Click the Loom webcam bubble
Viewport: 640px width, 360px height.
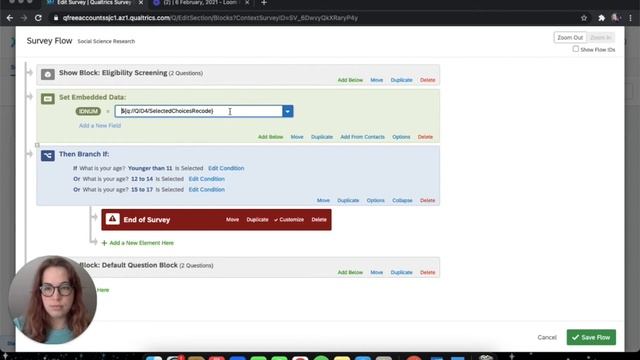pyautogui.click(x=52, y=300)
